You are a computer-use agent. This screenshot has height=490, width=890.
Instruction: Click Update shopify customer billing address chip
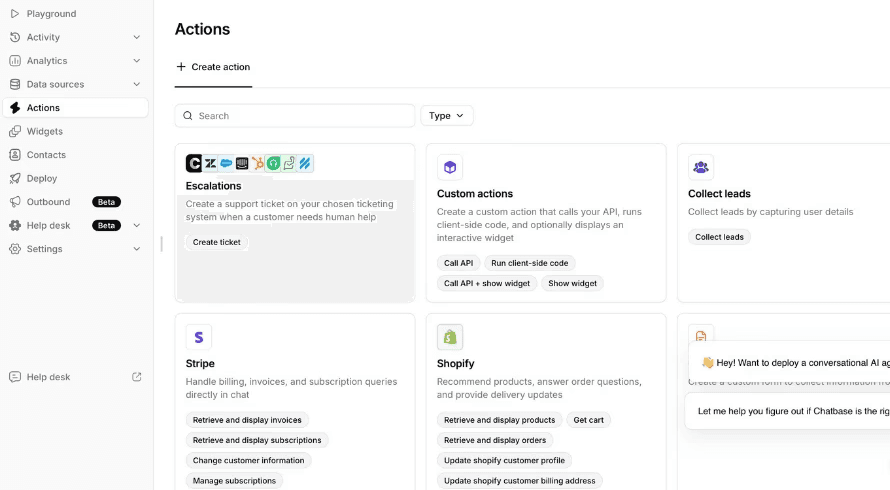519,481
